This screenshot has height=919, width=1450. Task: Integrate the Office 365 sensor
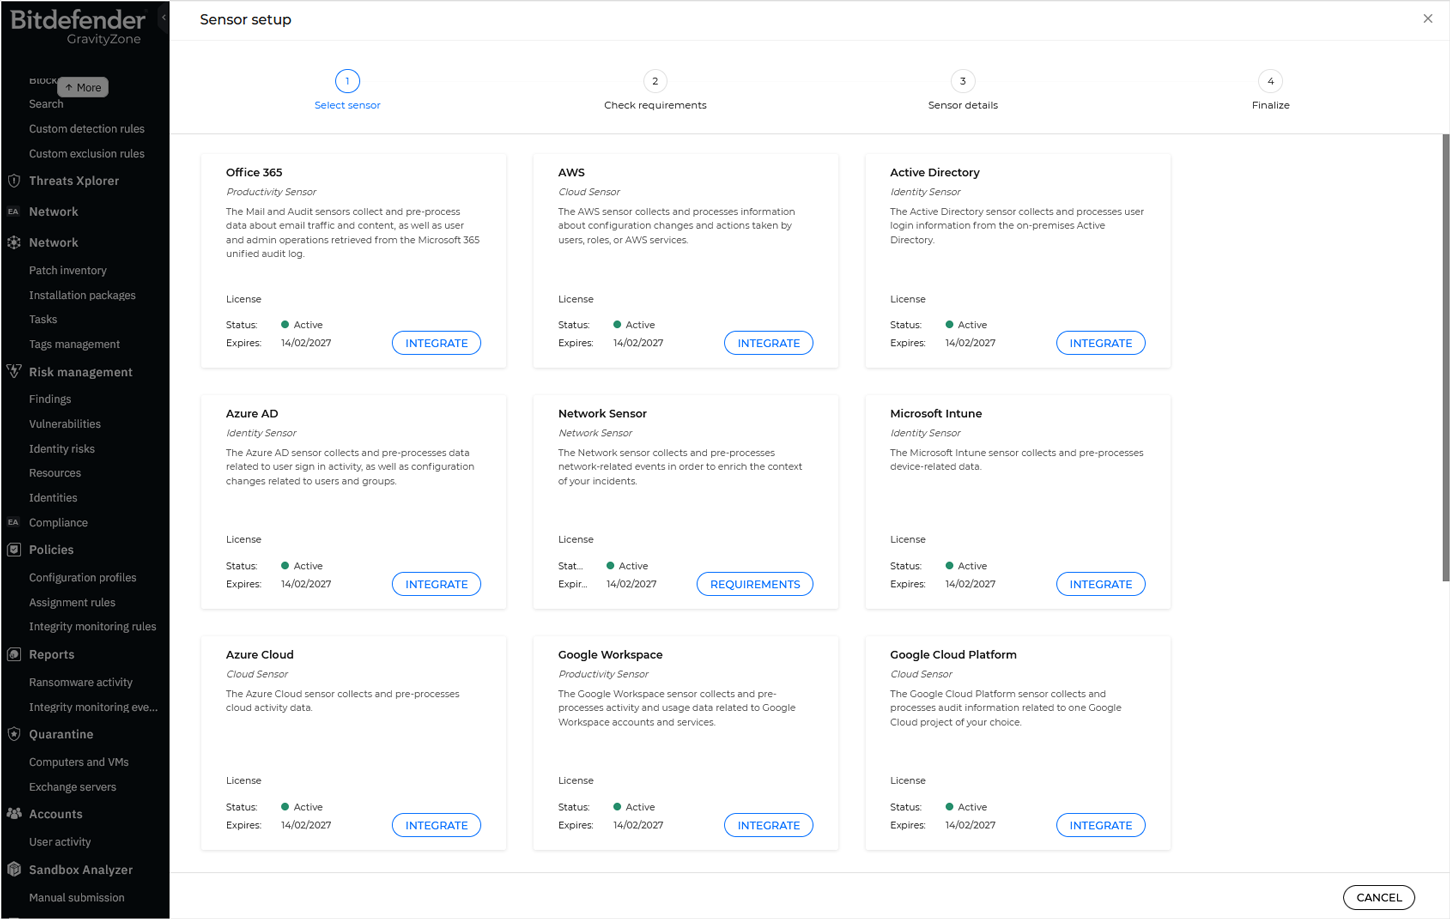(436, 342)
